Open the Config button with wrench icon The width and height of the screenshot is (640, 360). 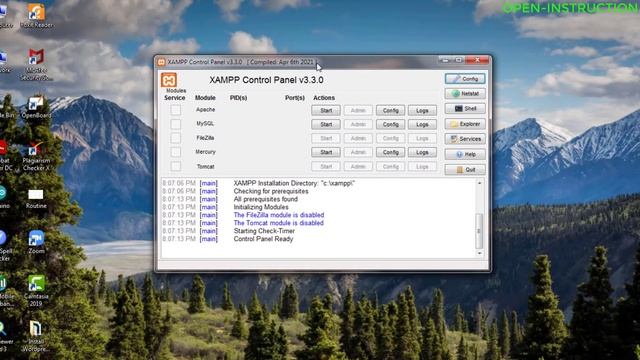tap(465, 79)
